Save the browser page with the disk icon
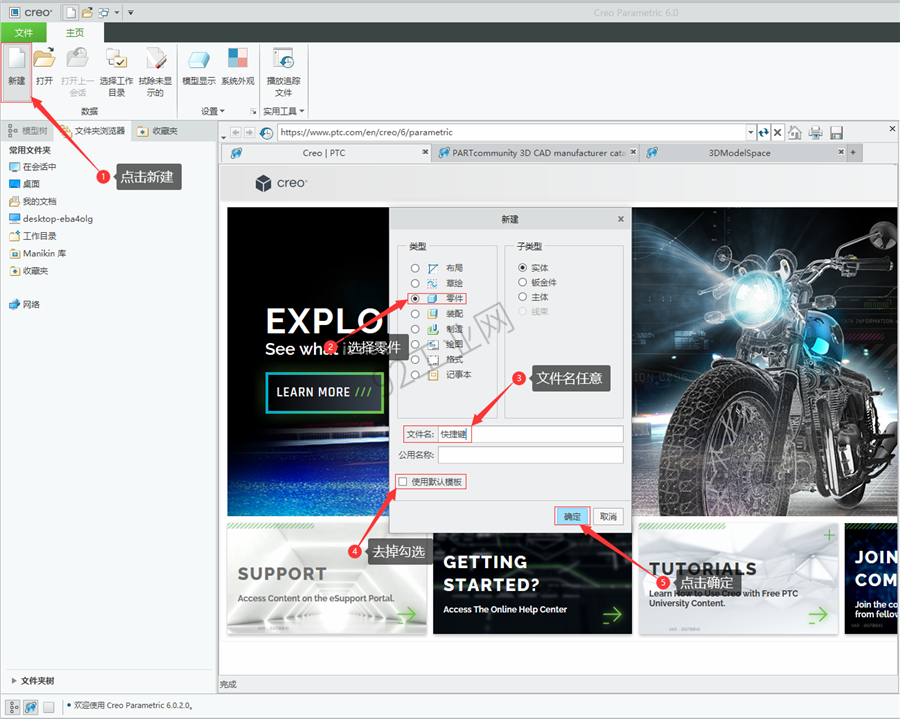The image size is (900, 719). click(836, 133)
